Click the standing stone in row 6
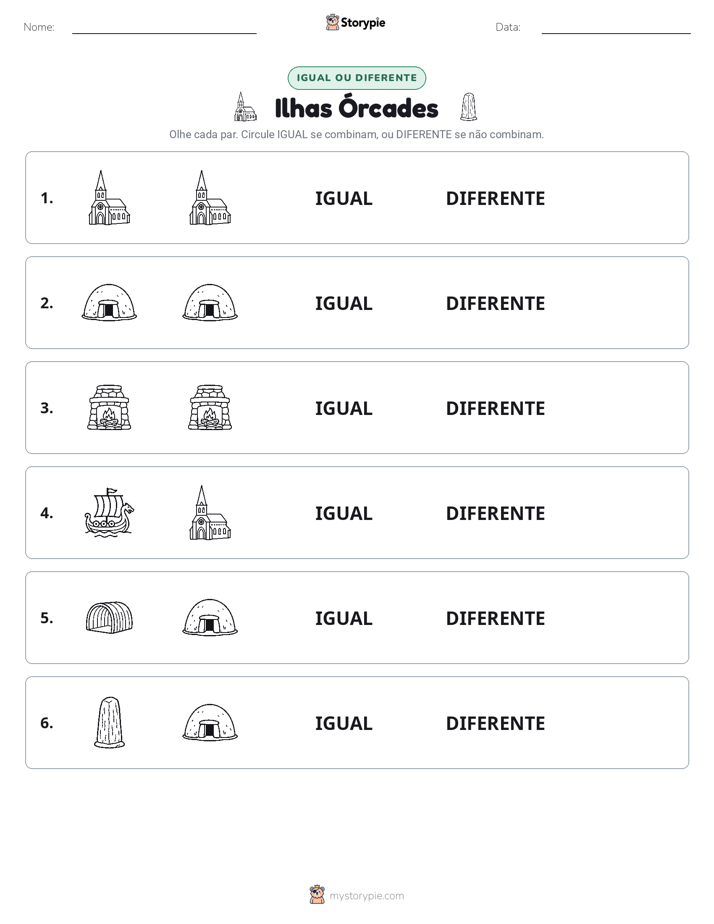This screenshot has height=924, width=714. click(x=109, y=722)
